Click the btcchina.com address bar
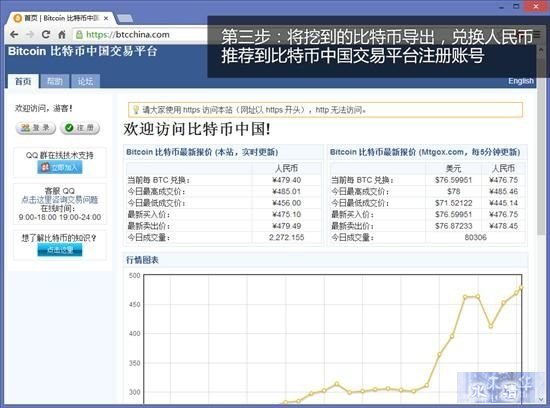550x408 pixels. point(140,34)
